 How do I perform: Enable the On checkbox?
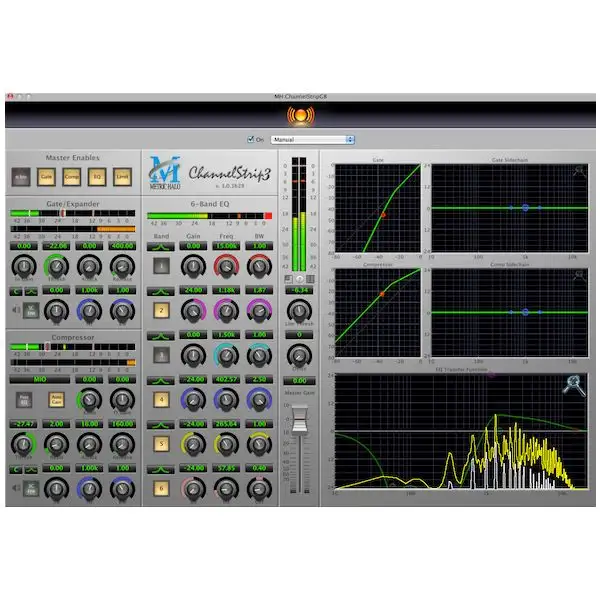[250, 139]
